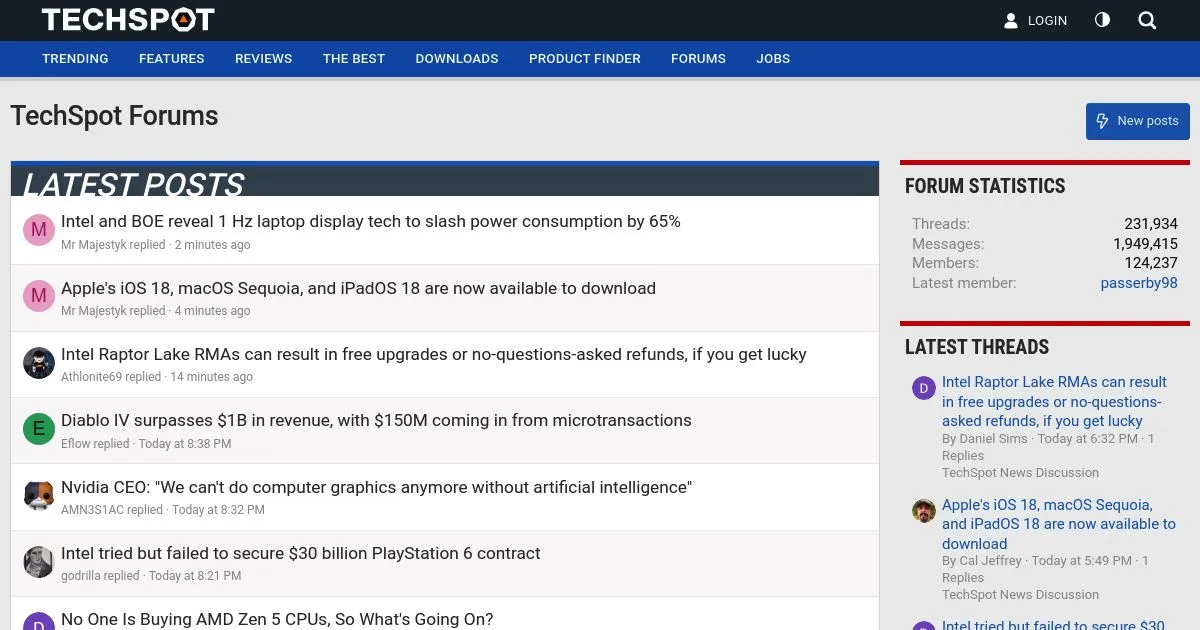The image size is (1200, 630).
Task: Open the JOBS navigation link
Action: pyautogui.click(x=773, y=59)
